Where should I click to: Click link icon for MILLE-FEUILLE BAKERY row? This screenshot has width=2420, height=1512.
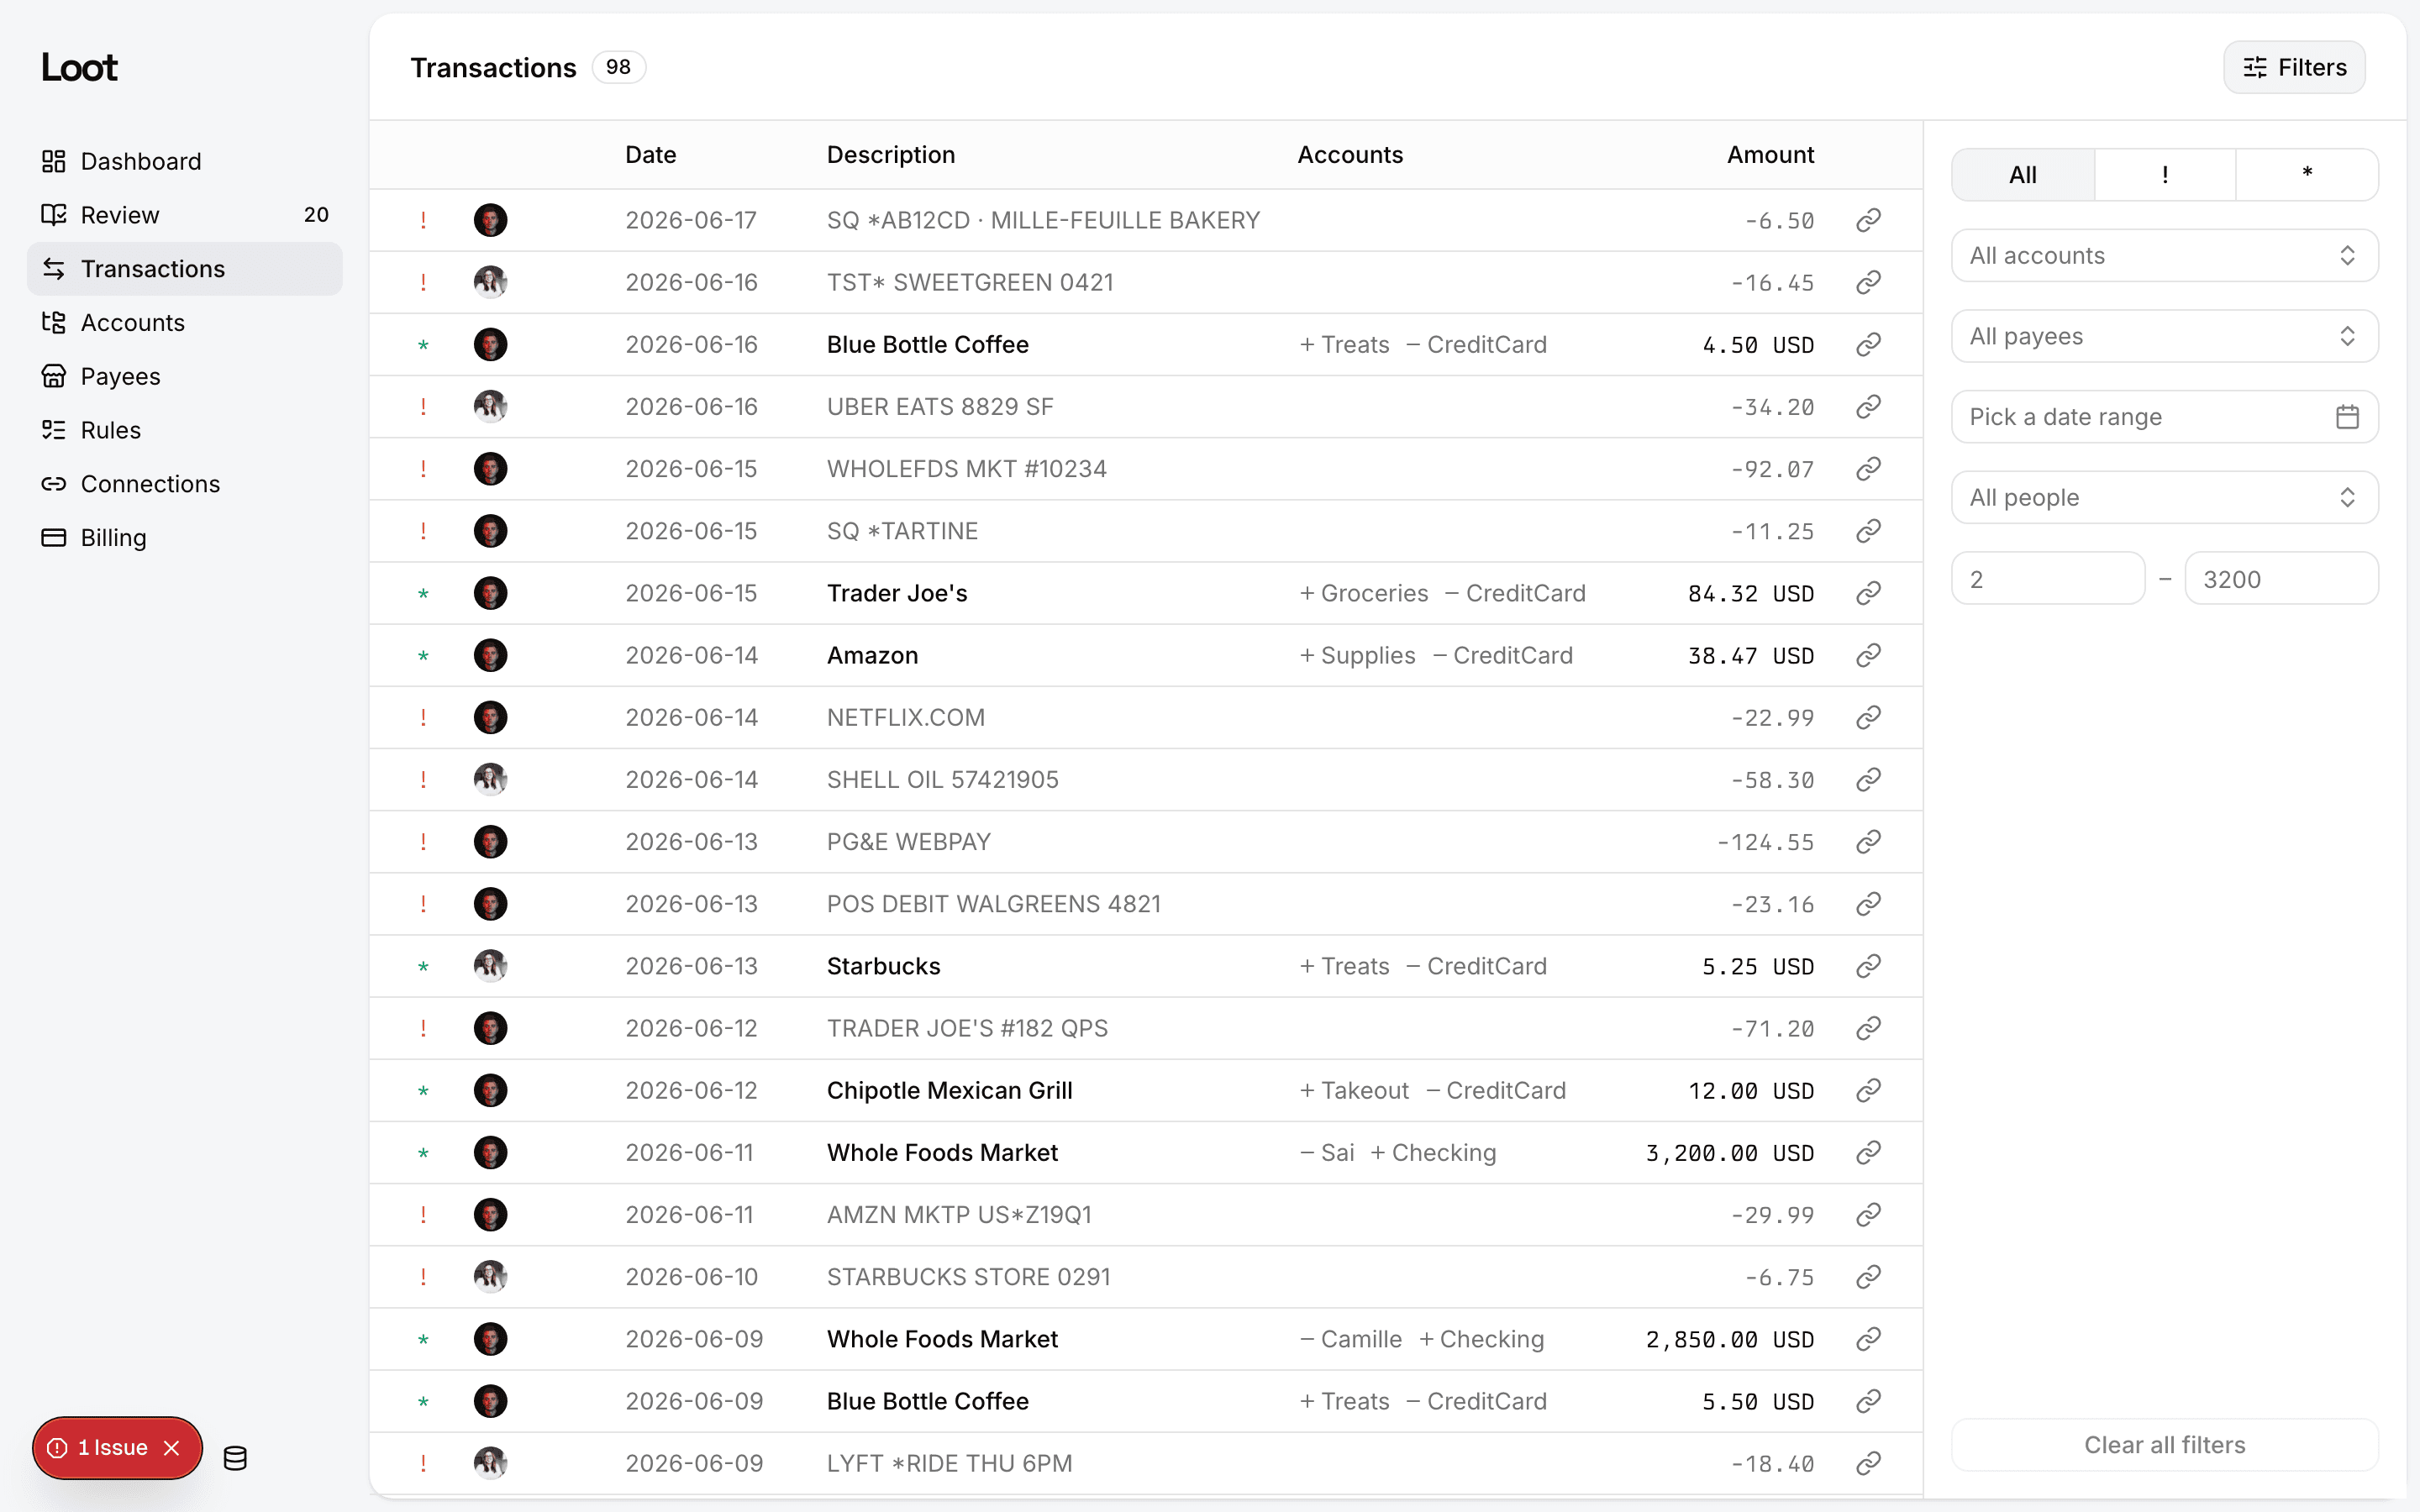(x=1868, y=220)
